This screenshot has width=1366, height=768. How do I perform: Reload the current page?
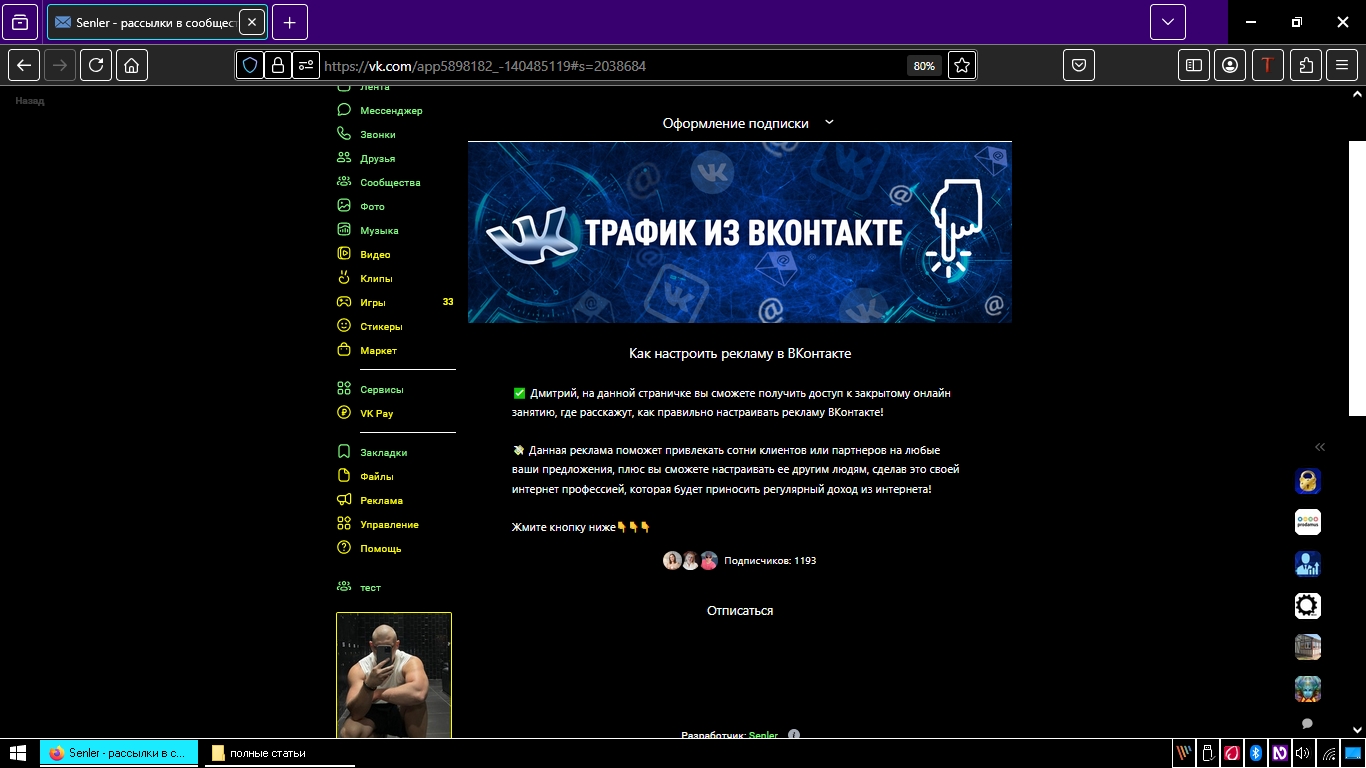(96, 65)
